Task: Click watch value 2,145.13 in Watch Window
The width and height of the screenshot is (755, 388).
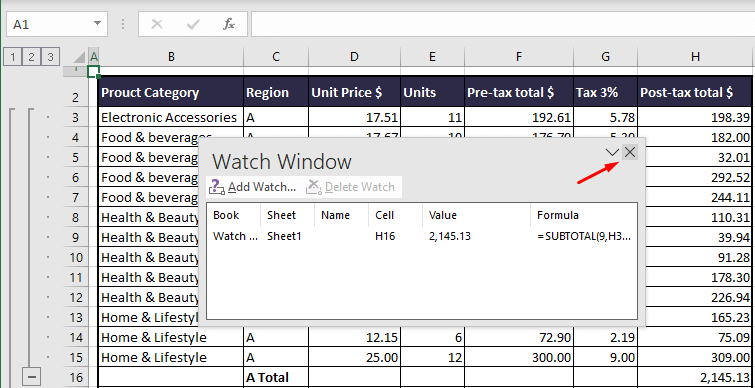Action: point(450,236)
